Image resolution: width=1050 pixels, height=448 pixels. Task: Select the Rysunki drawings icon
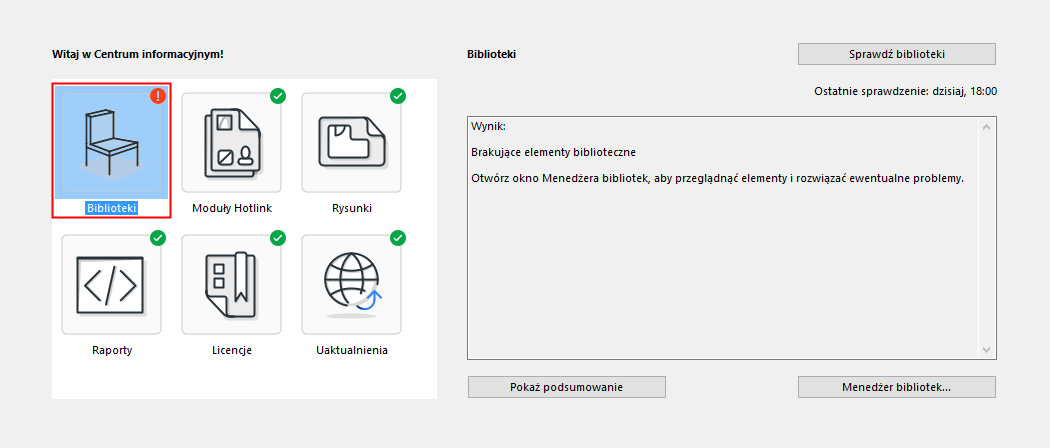351,142
